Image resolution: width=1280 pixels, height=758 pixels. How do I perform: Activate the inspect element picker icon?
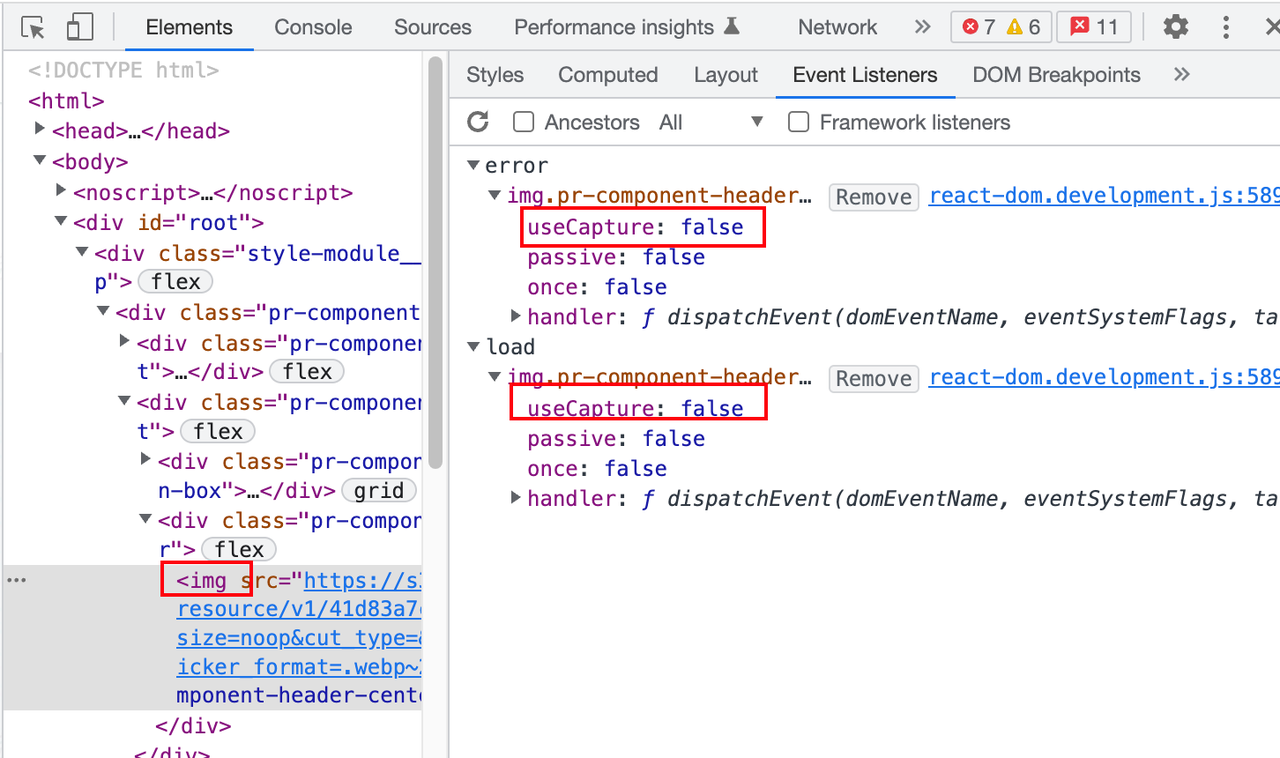coord(33,27)
